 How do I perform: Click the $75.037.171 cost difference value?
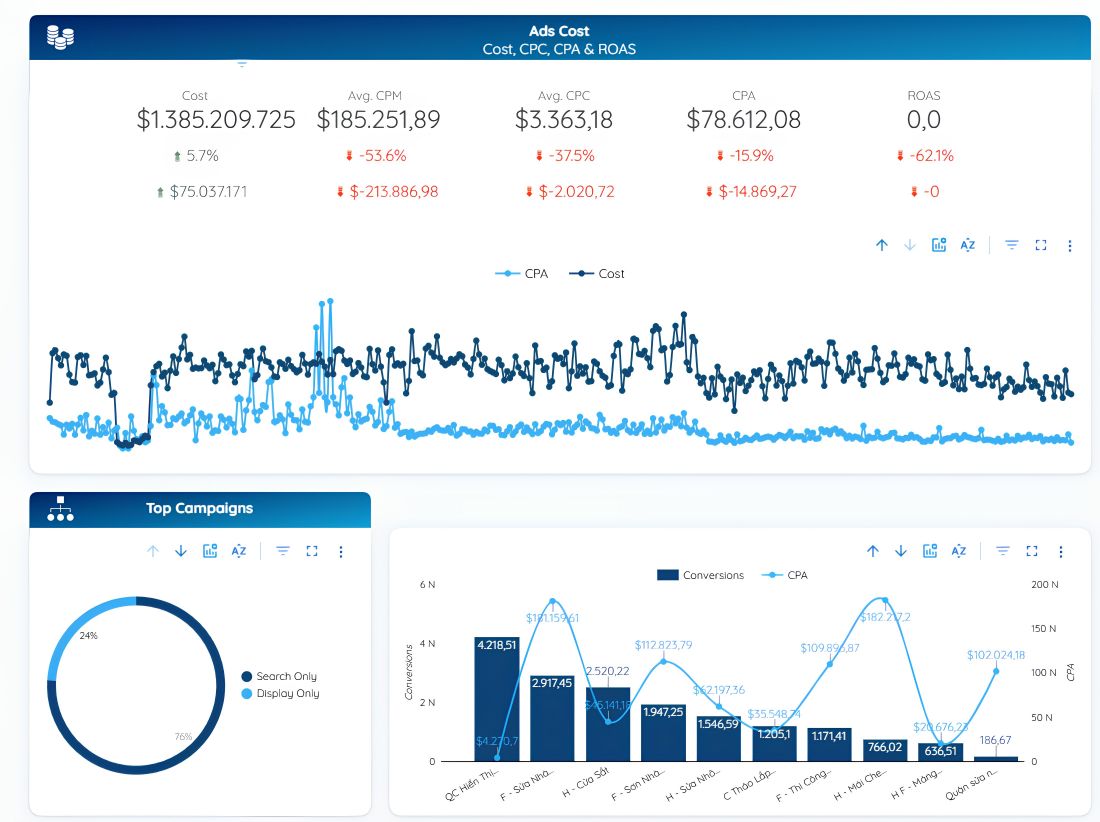(x=202, y=191)
